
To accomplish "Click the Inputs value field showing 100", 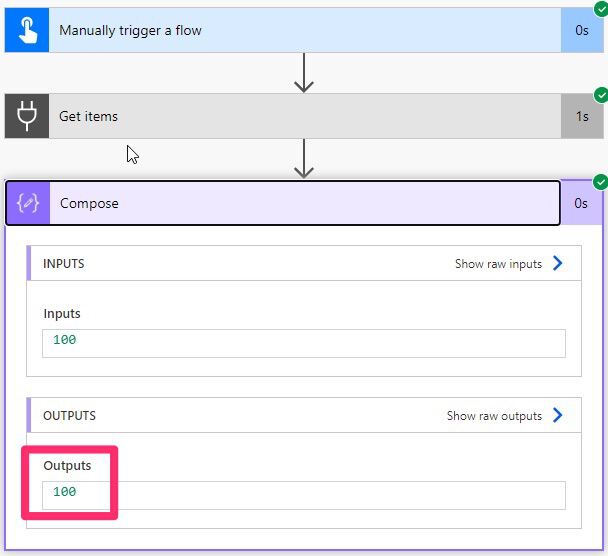I will [x=304, y=342].
